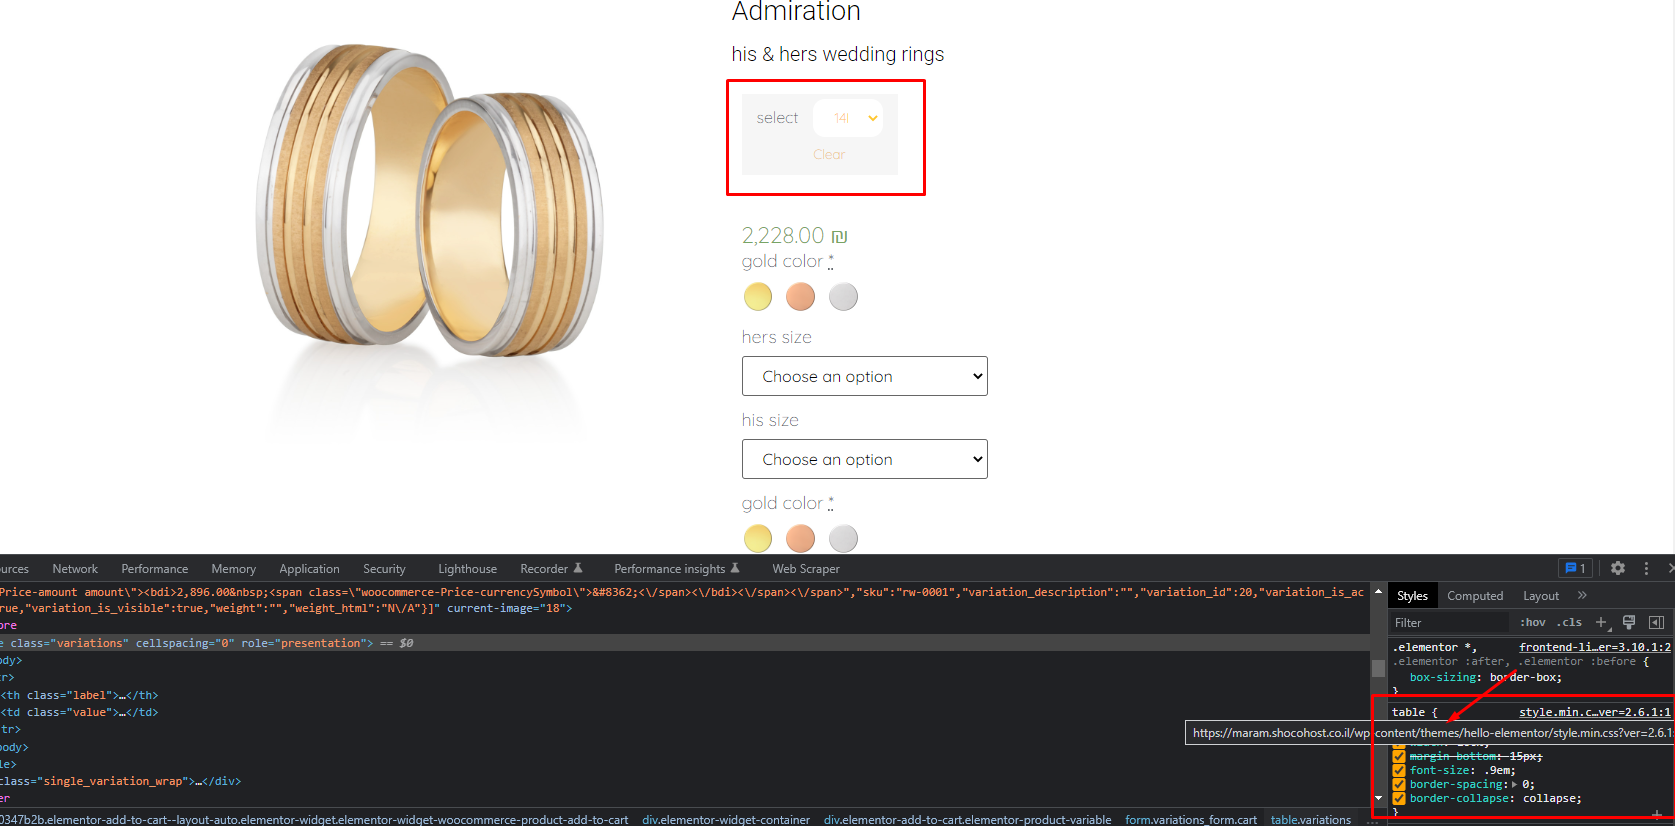Choose yellow gold color swatch under price
Screen dimensions: 1675x826
click(x=758, y=296)
